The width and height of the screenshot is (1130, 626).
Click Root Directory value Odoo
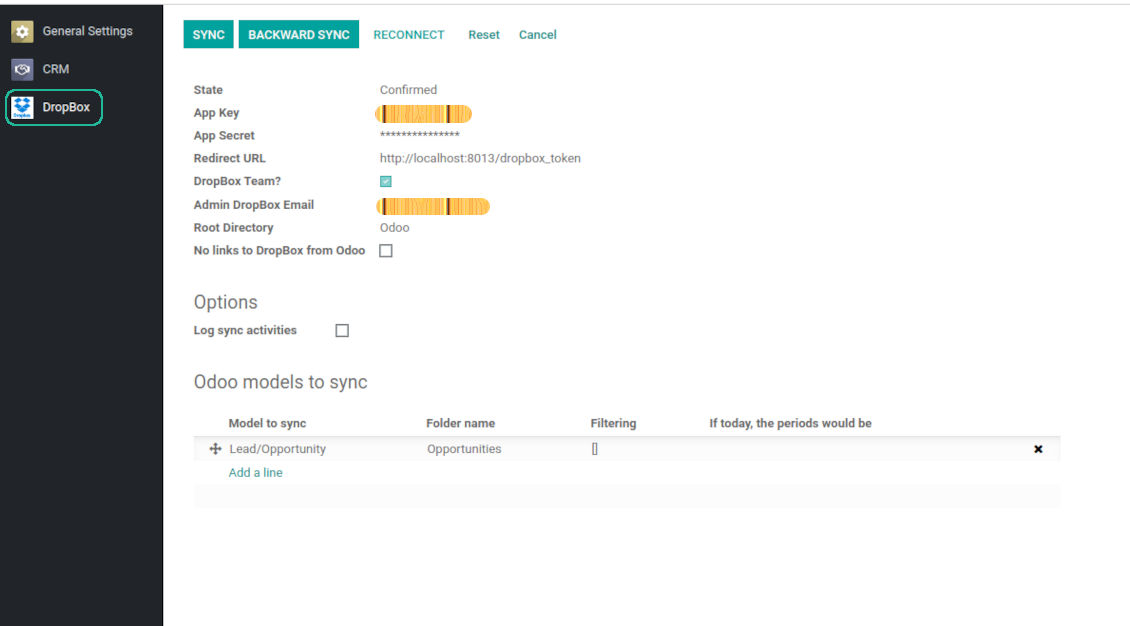(x=394, y=228)
